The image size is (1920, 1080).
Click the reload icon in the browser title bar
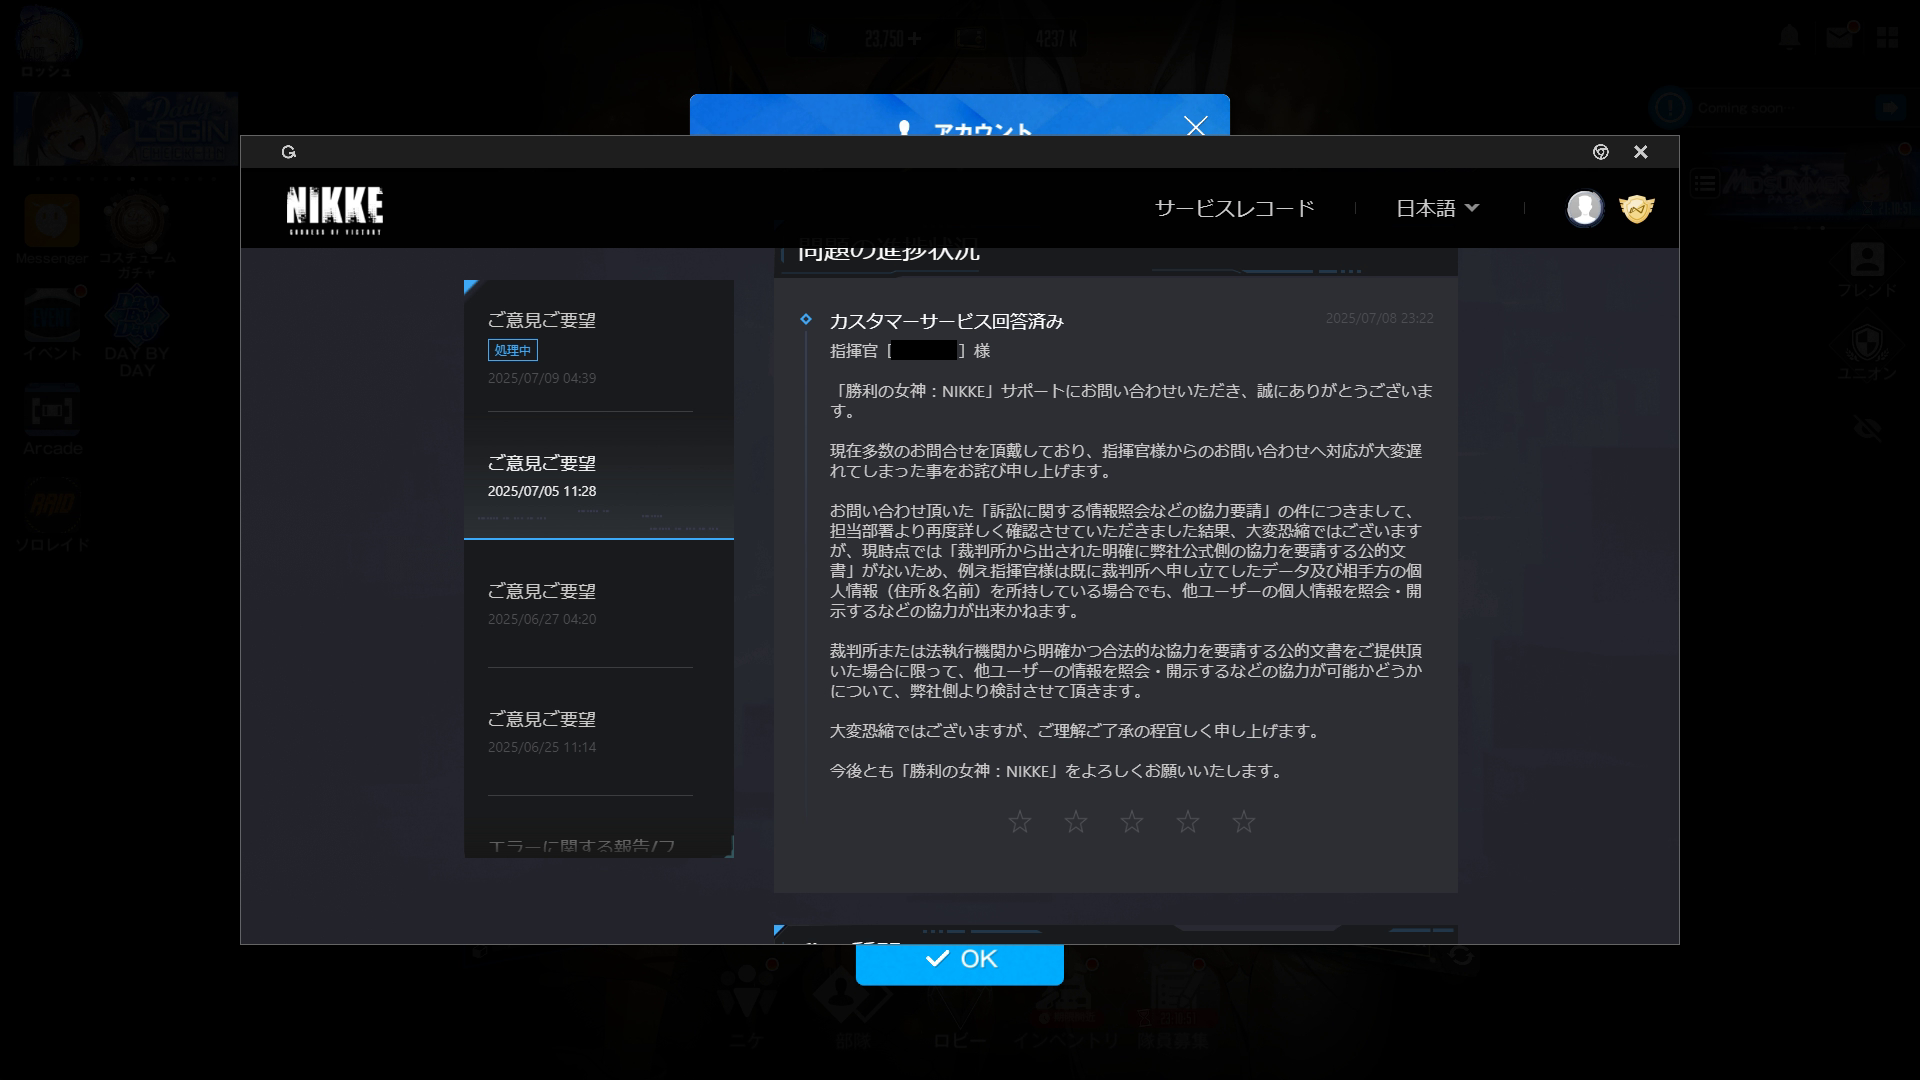(x=289, y=152)
